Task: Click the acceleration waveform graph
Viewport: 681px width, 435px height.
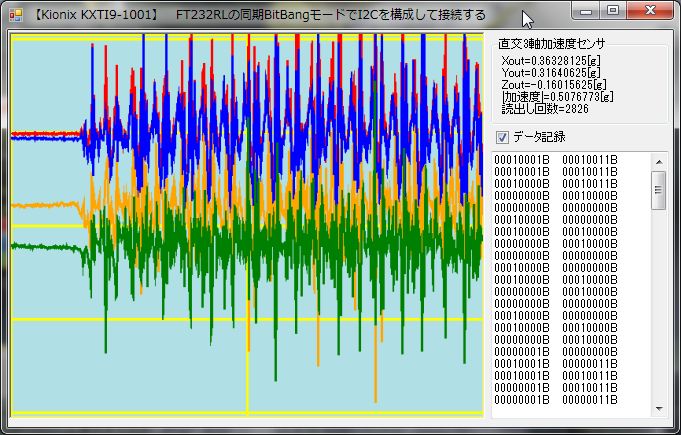Action: pyautogui.click(x=247, y=225)
